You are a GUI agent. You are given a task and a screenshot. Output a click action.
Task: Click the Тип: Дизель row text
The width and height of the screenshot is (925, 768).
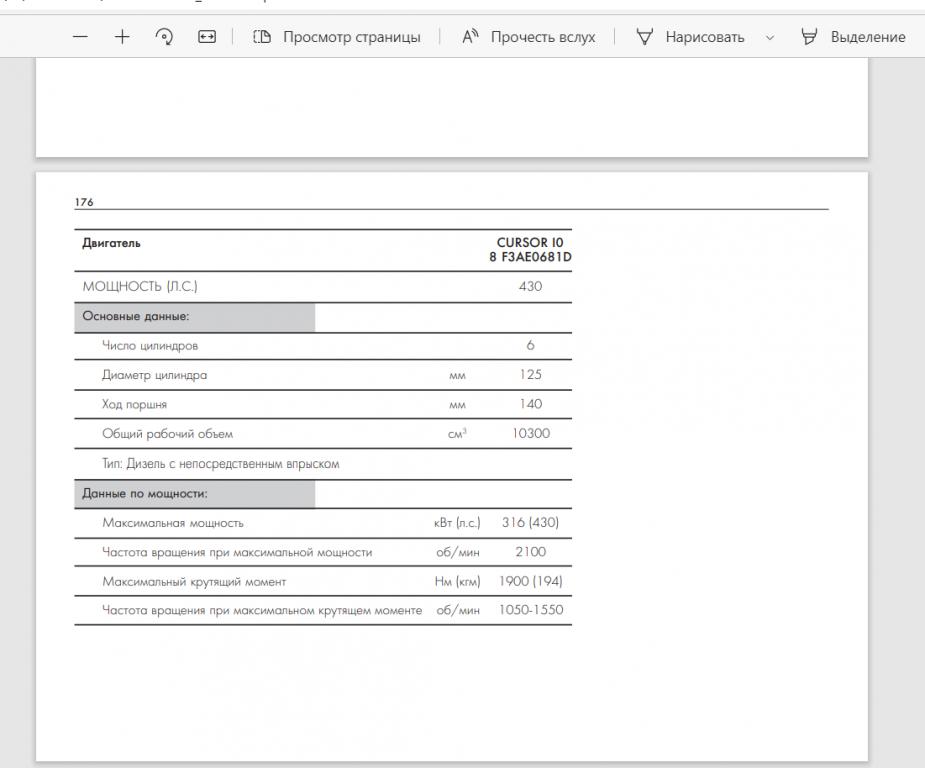(221, 464)
